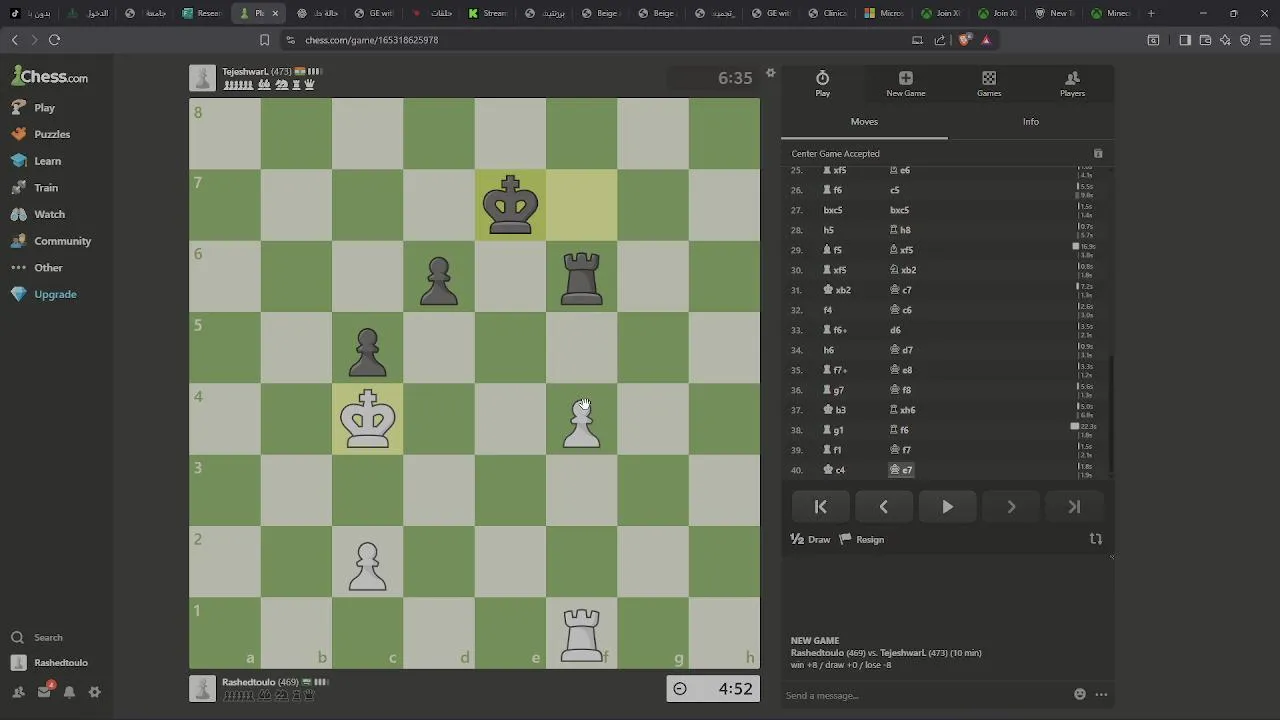Open the Community sidebar item
Image resolution: width=1280 pixels, height=720 pixels.
(51, 241)
